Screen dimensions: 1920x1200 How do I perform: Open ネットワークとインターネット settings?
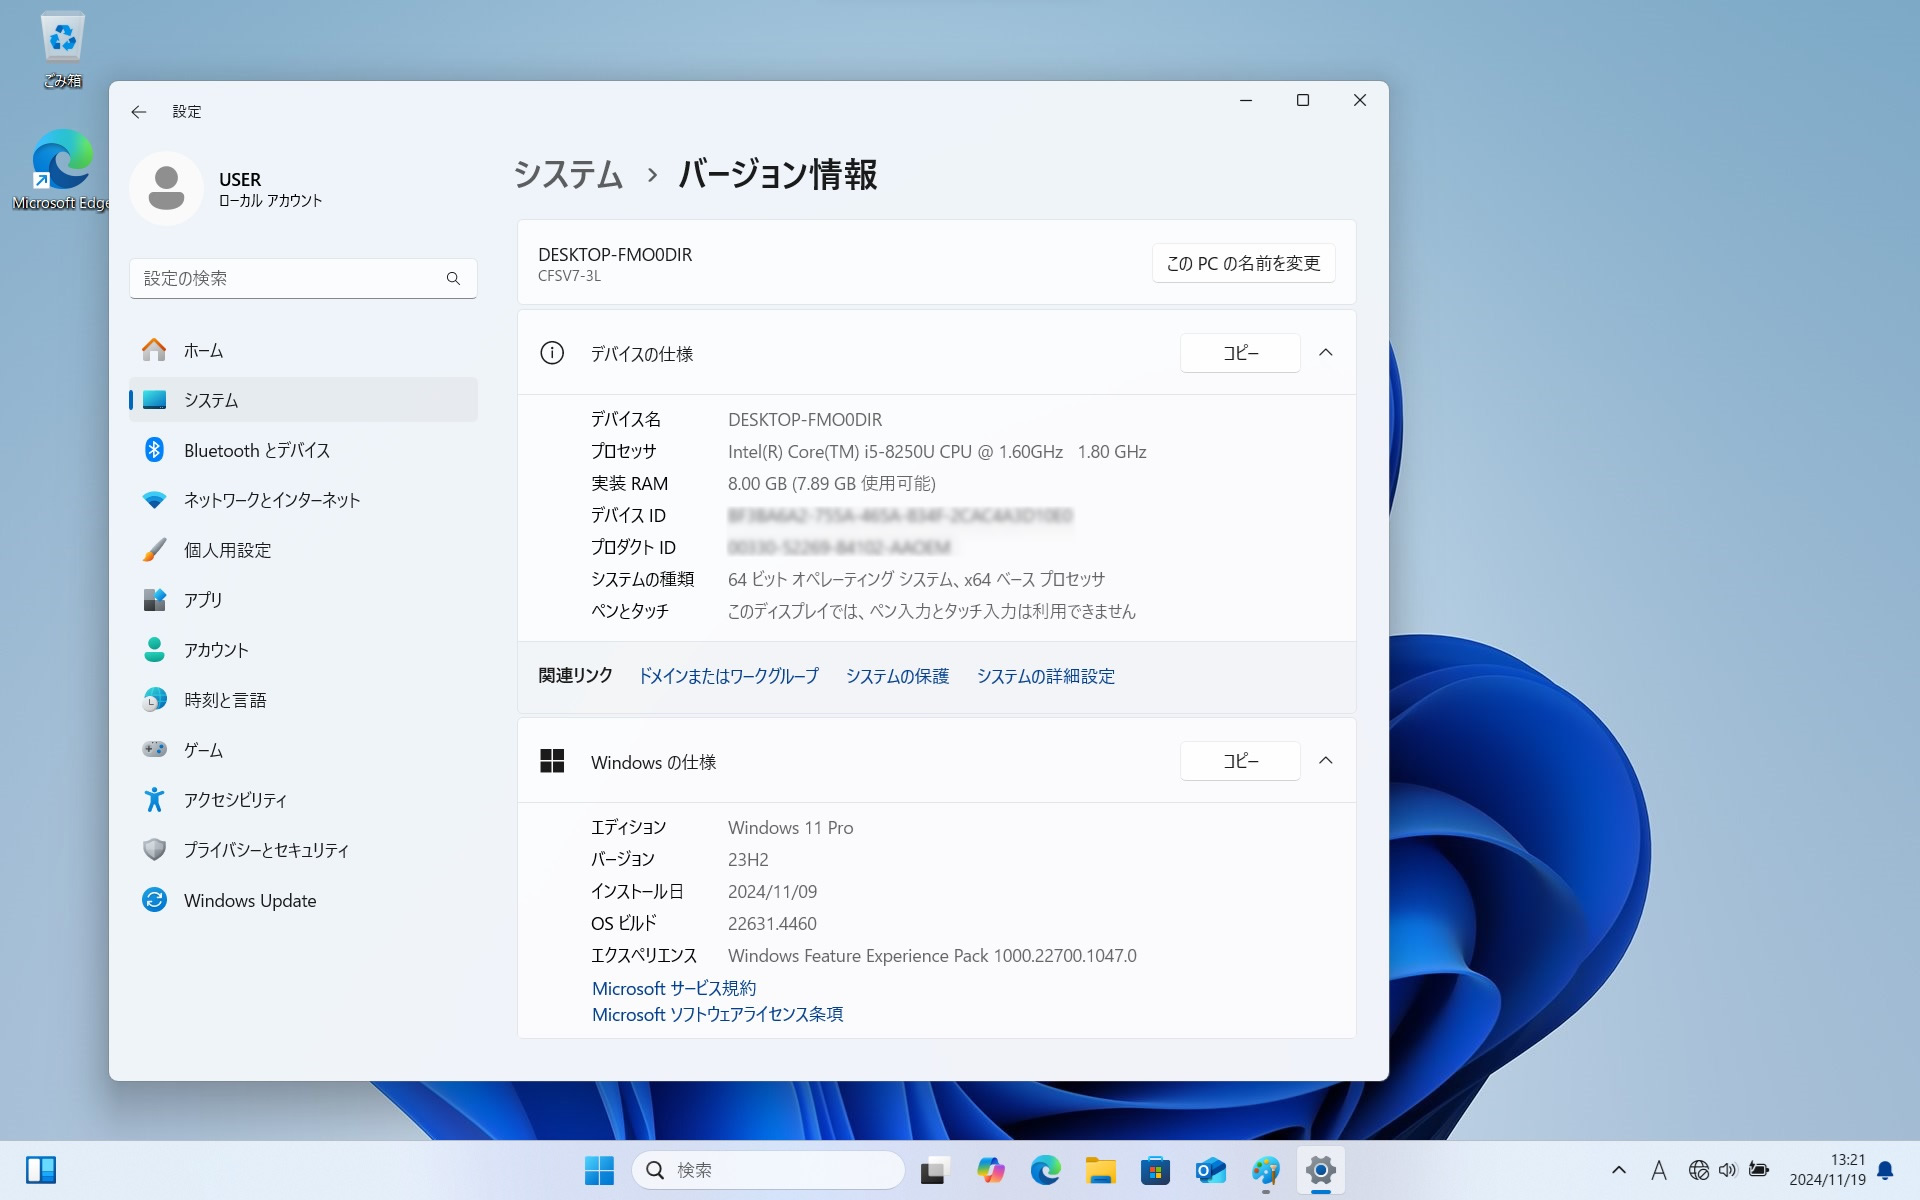tap(303, 500)
